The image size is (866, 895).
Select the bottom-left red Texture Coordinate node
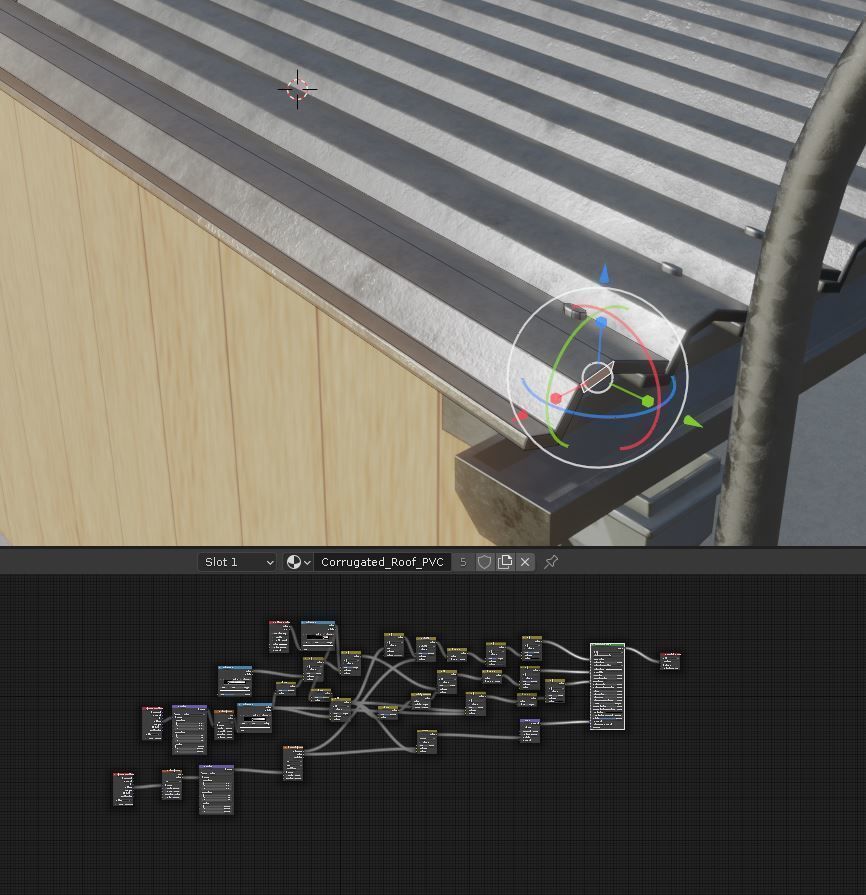[123, 789]
